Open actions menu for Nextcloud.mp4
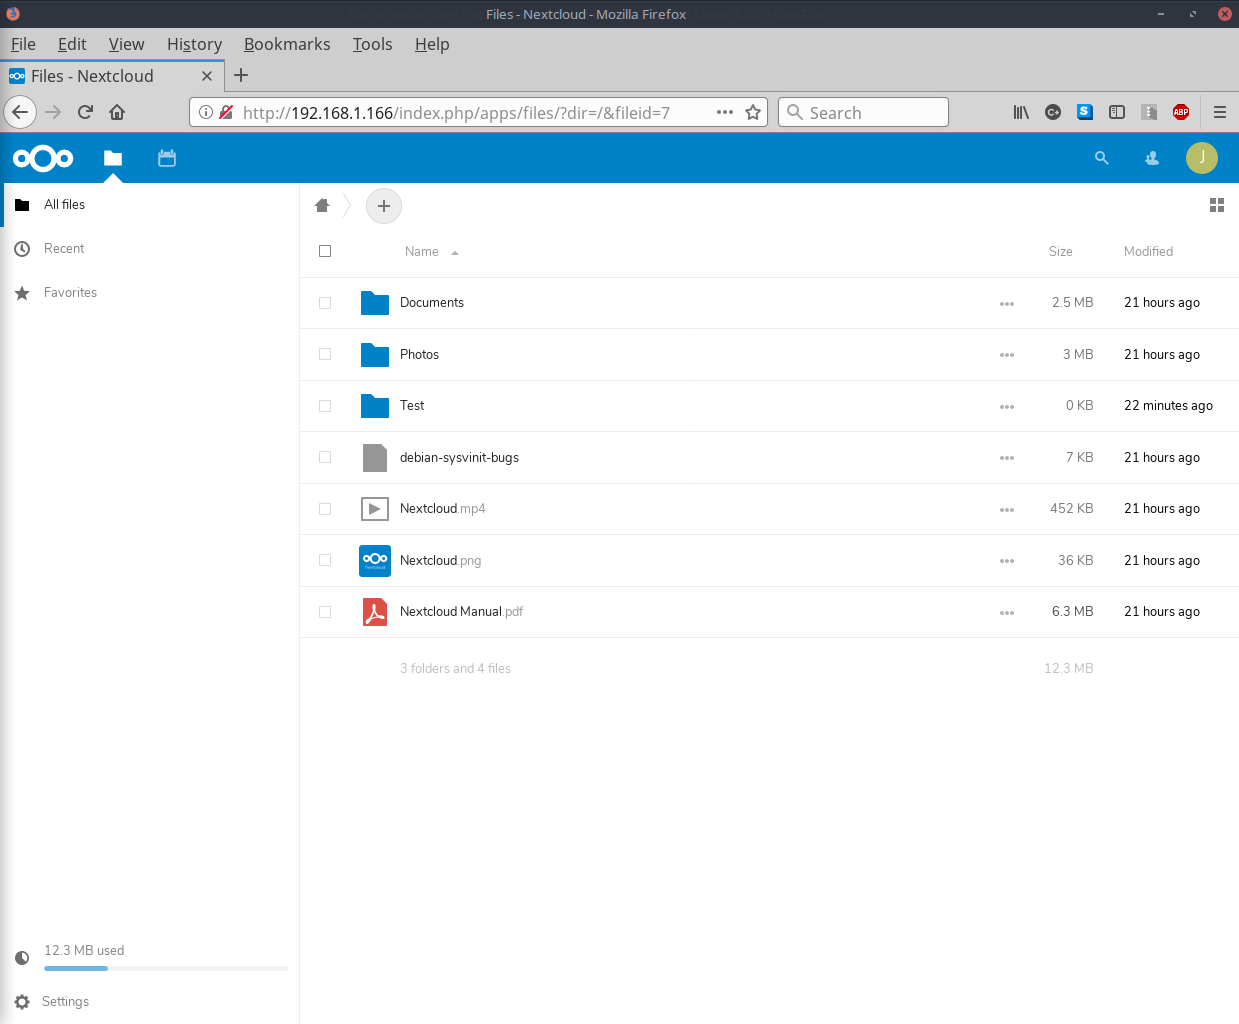 point(1007,510)
